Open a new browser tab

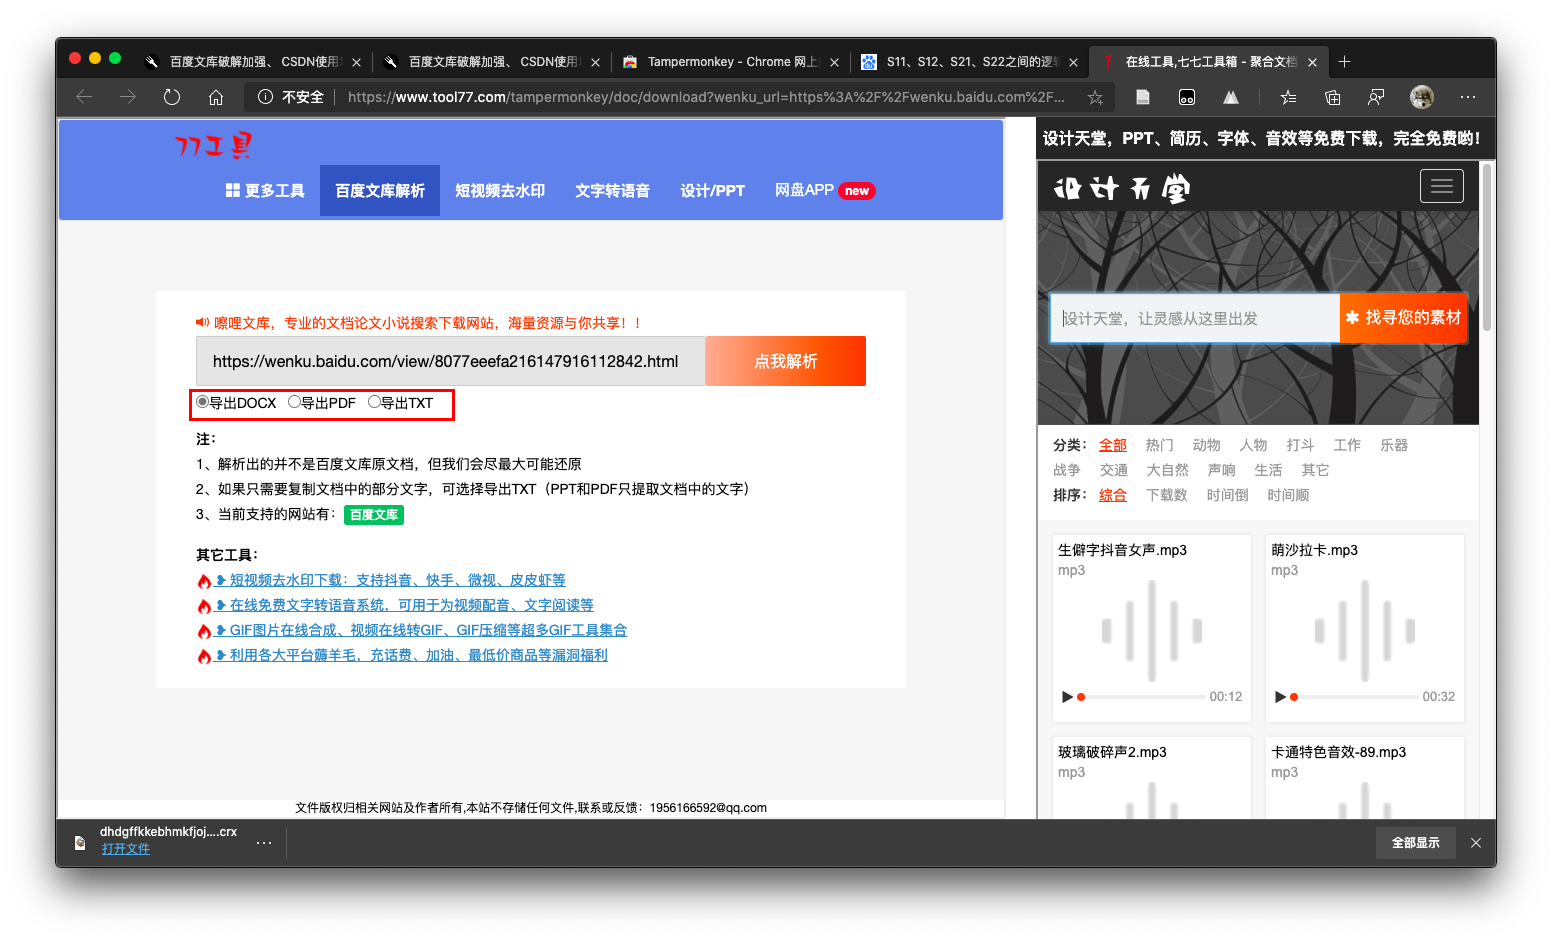[x=1344, y=62]
